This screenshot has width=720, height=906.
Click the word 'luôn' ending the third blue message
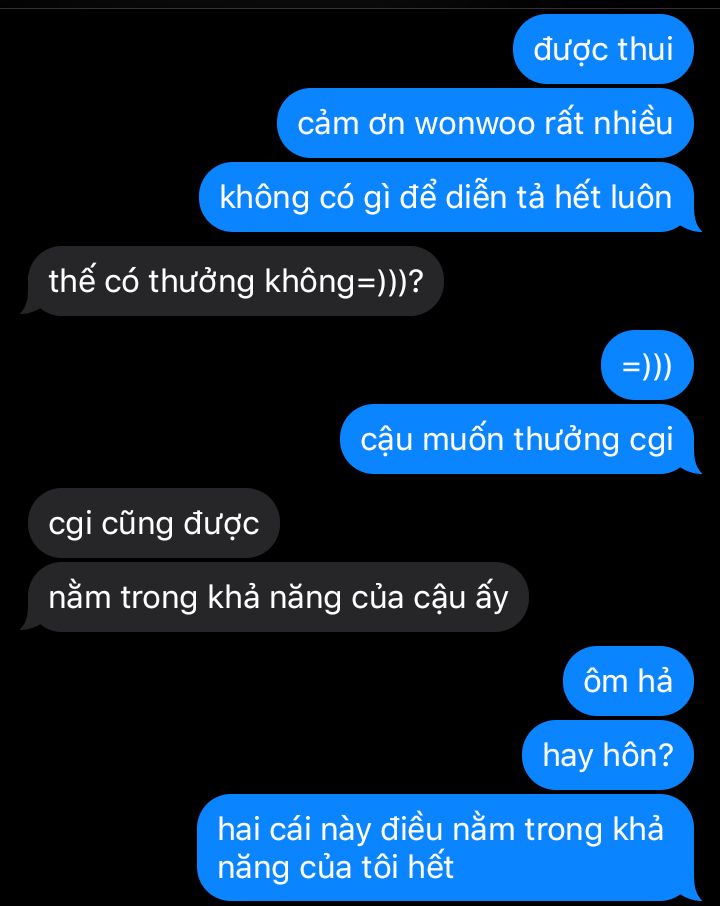pyautogui.click(x=641, y=197)
